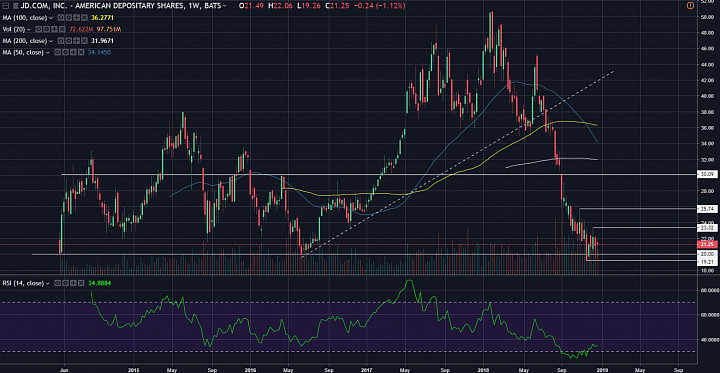Remove the MA (100, close) indicator
This screenshot has height=373, width=720.
[84, 18]
